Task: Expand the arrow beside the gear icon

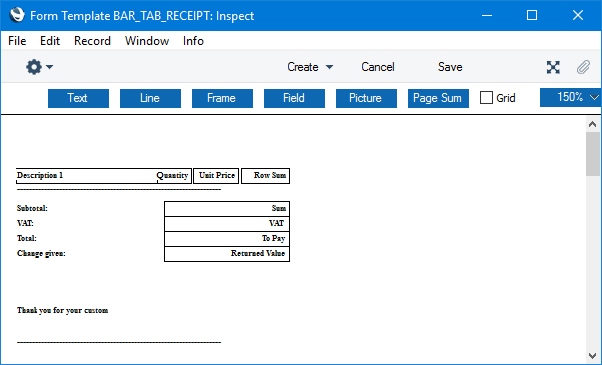Action: click(x=50, y=67)
